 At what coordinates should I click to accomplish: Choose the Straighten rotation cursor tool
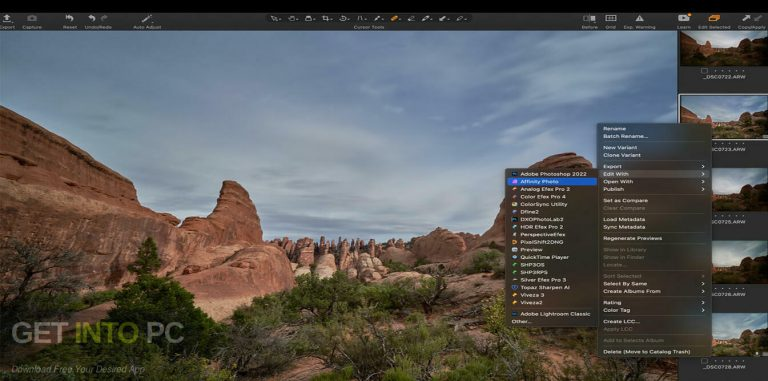click(344, 19)
